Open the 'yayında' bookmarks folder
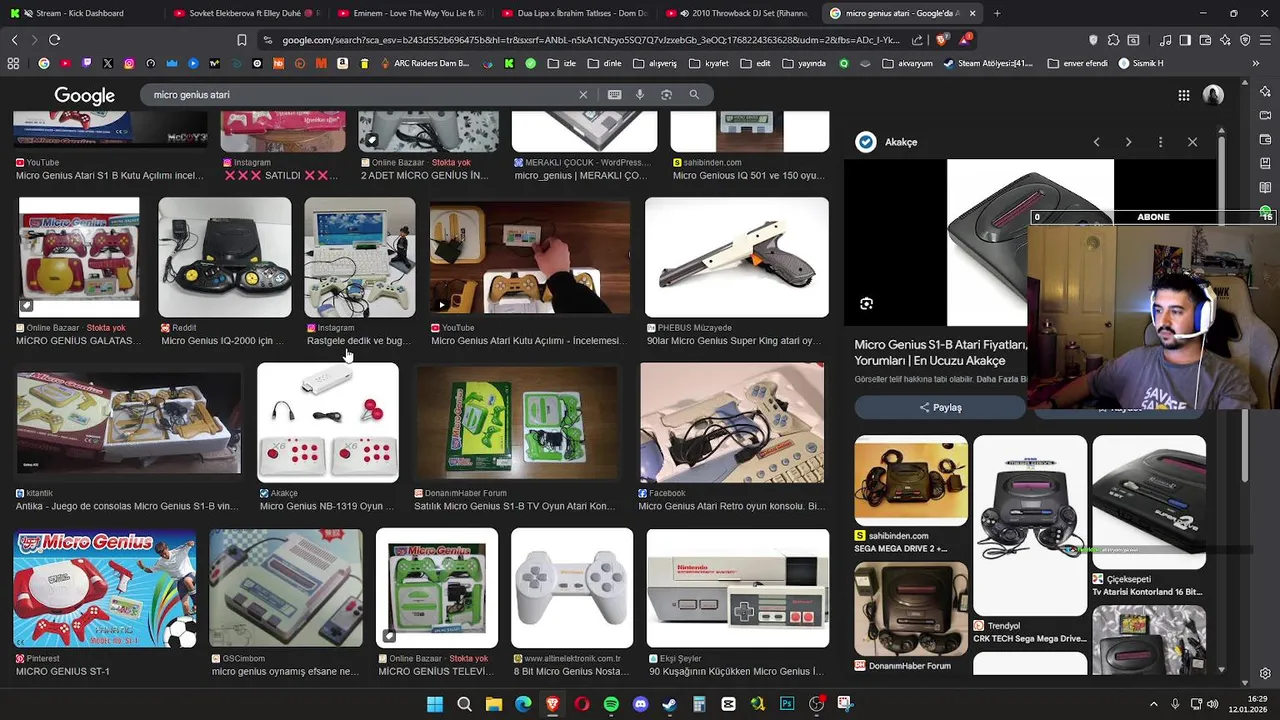This screenshot has width=1280, height=720. 804,63
